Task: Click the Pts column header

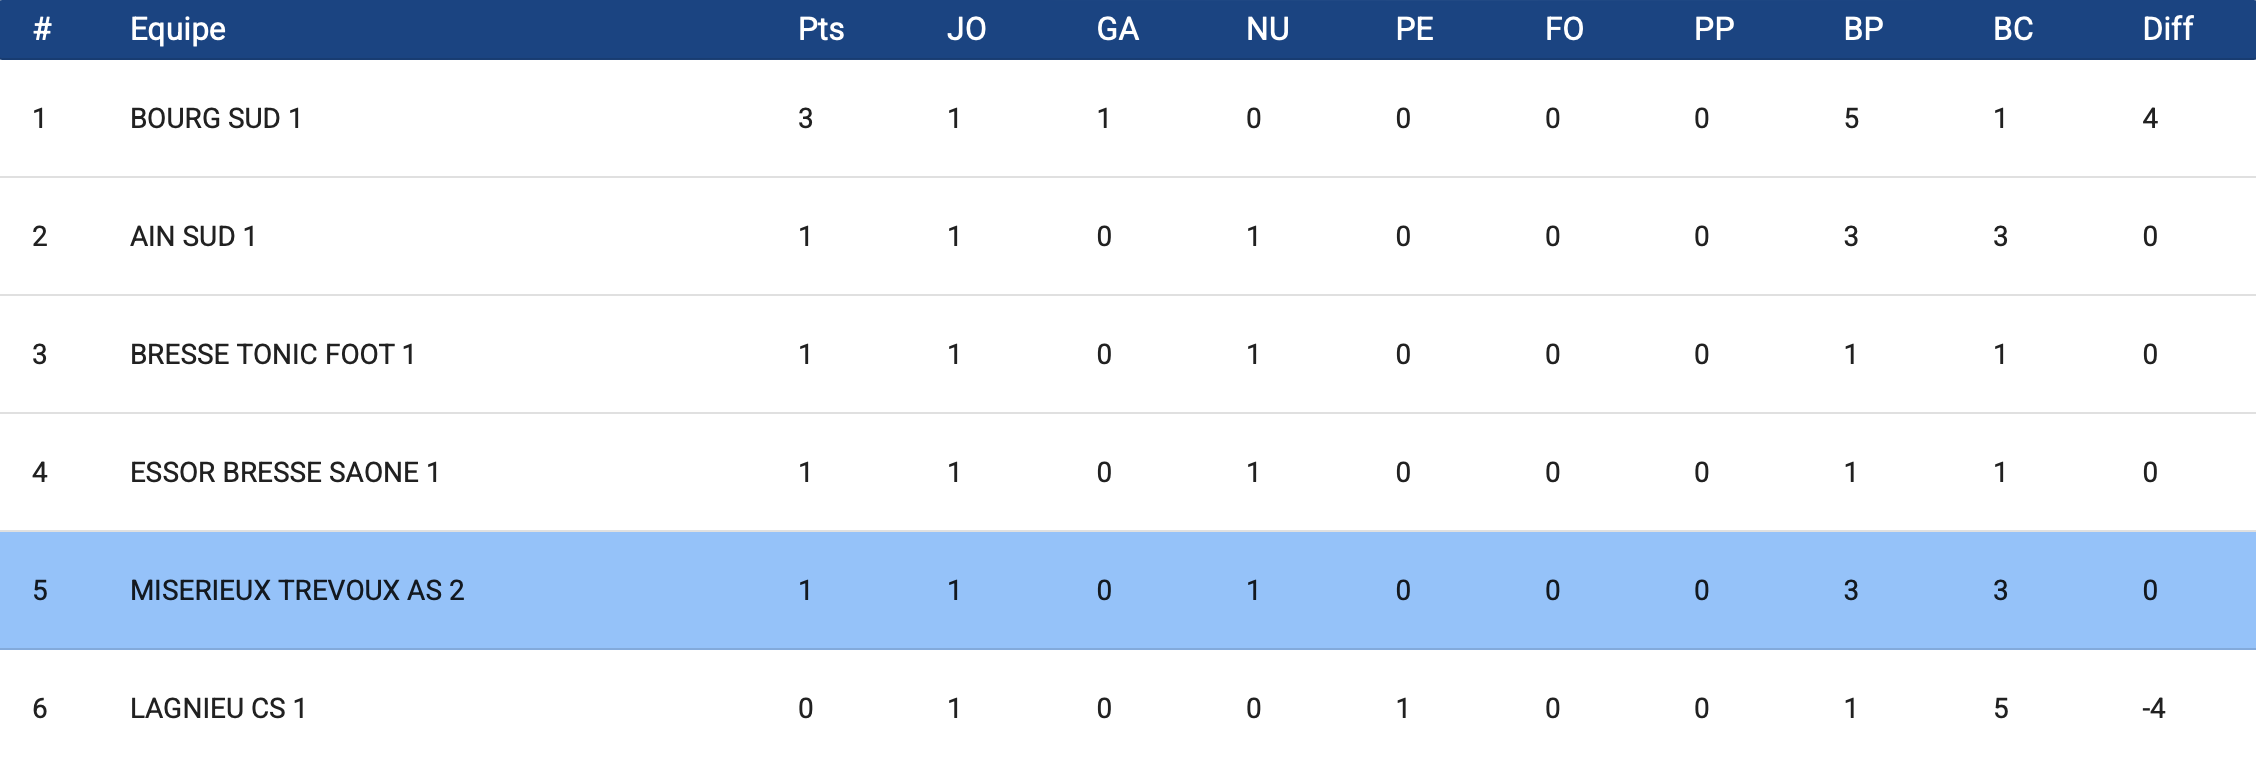Action: pos(821,29)
